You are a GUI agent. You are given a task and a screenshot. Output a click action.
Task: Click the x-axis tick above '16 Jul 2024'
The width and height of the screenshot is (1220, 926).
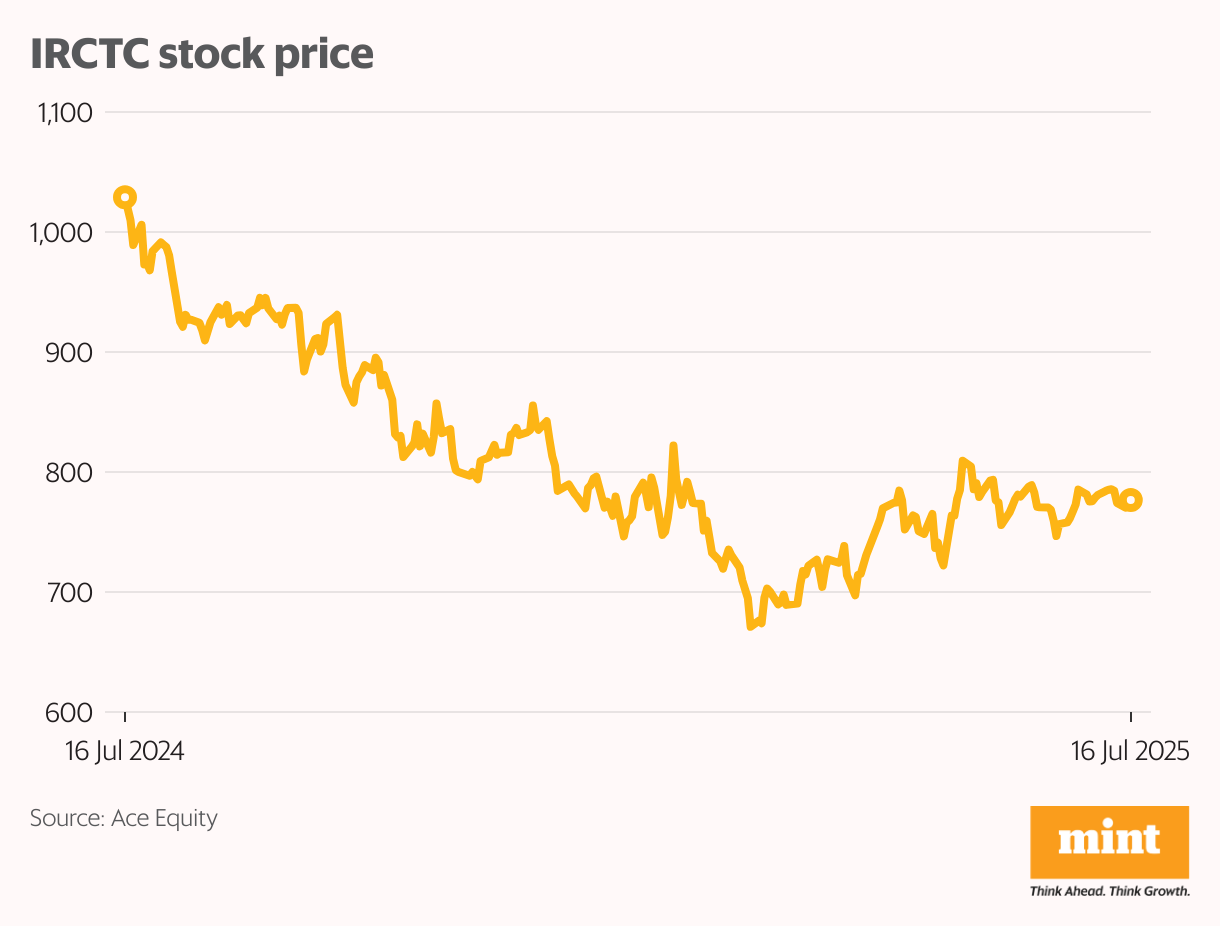pos(125,716)
